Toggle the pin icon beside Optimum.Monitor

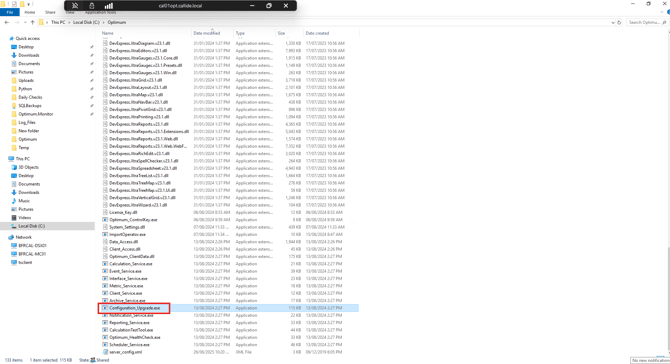click(x=91, y=114)
